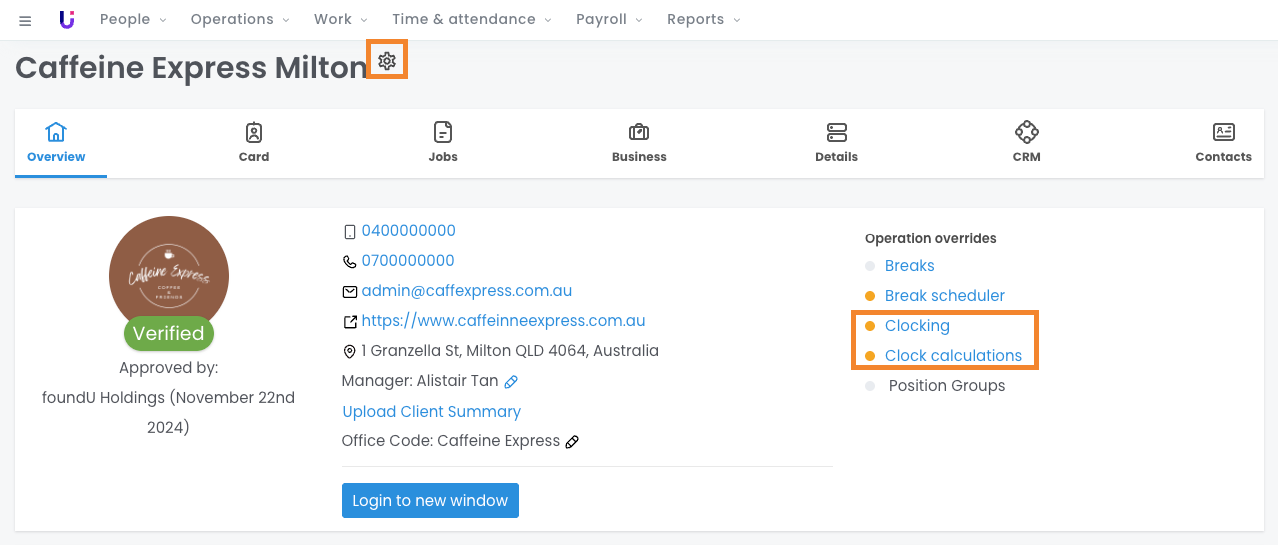Screen dimensions: 1278x545
Task: Open the Payroll menu
Action: pyautogui.click(x=609, y=20)
